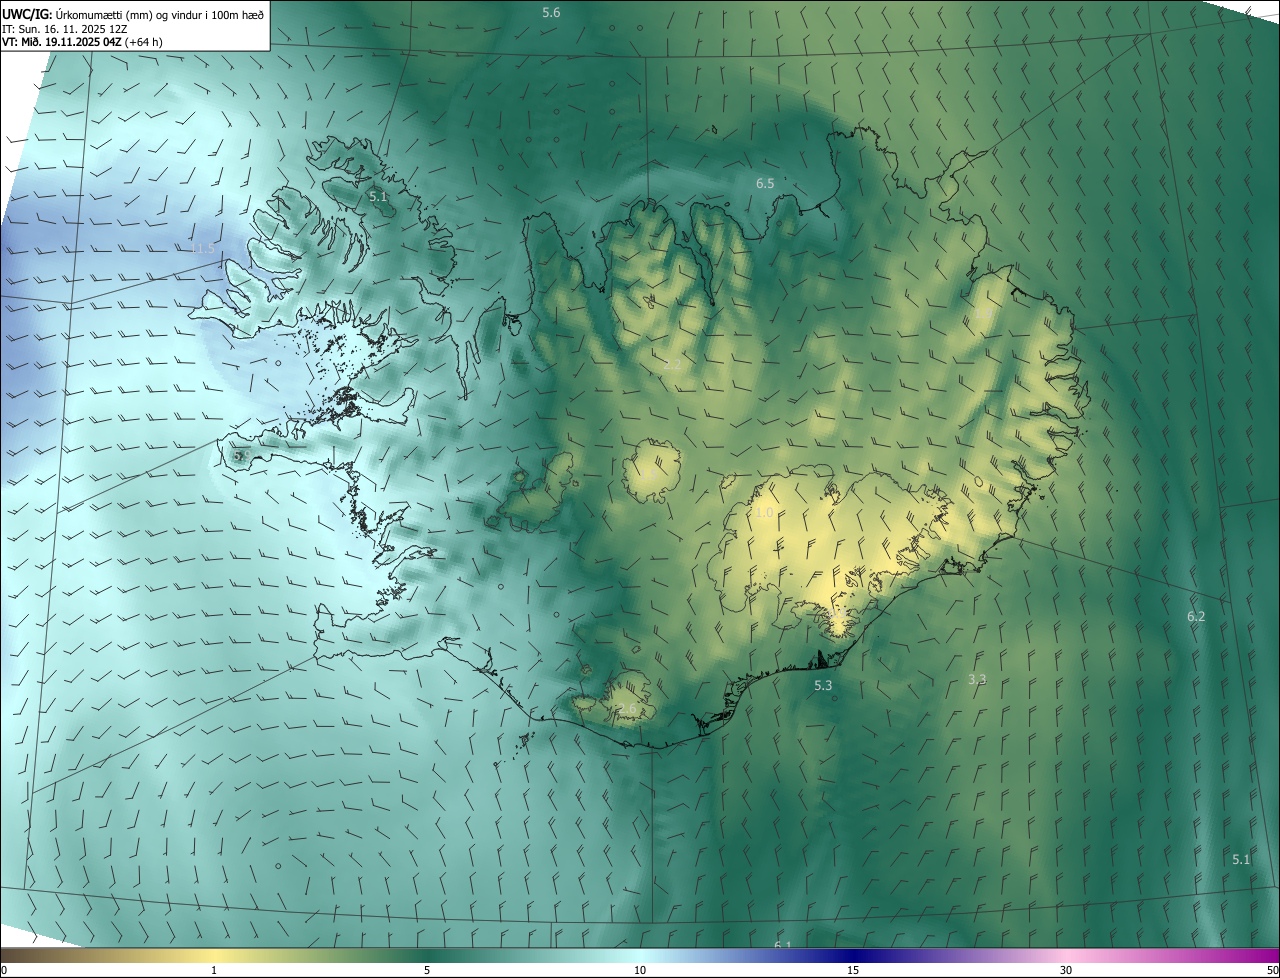Click the 6.2 value label on the map
This screenshot has height=978, width=1280.
point(1196,616)
